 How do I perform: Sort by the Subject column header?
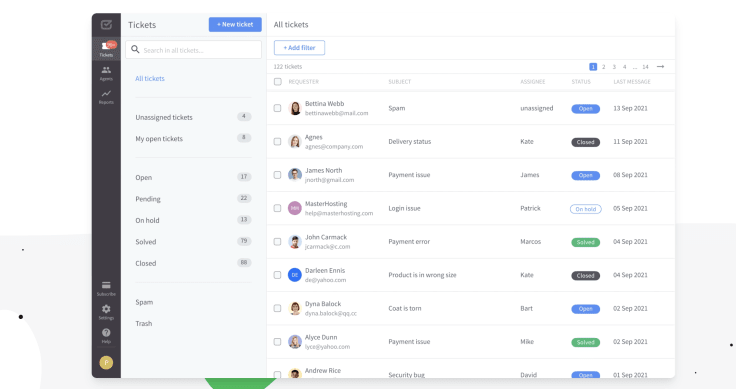[x=399, y=82]
